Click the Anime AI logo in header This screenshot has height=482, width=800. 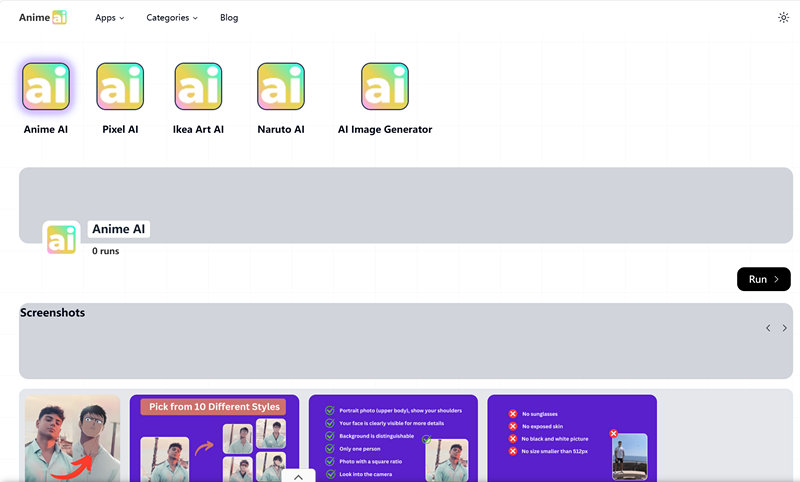tap(43, 17)
